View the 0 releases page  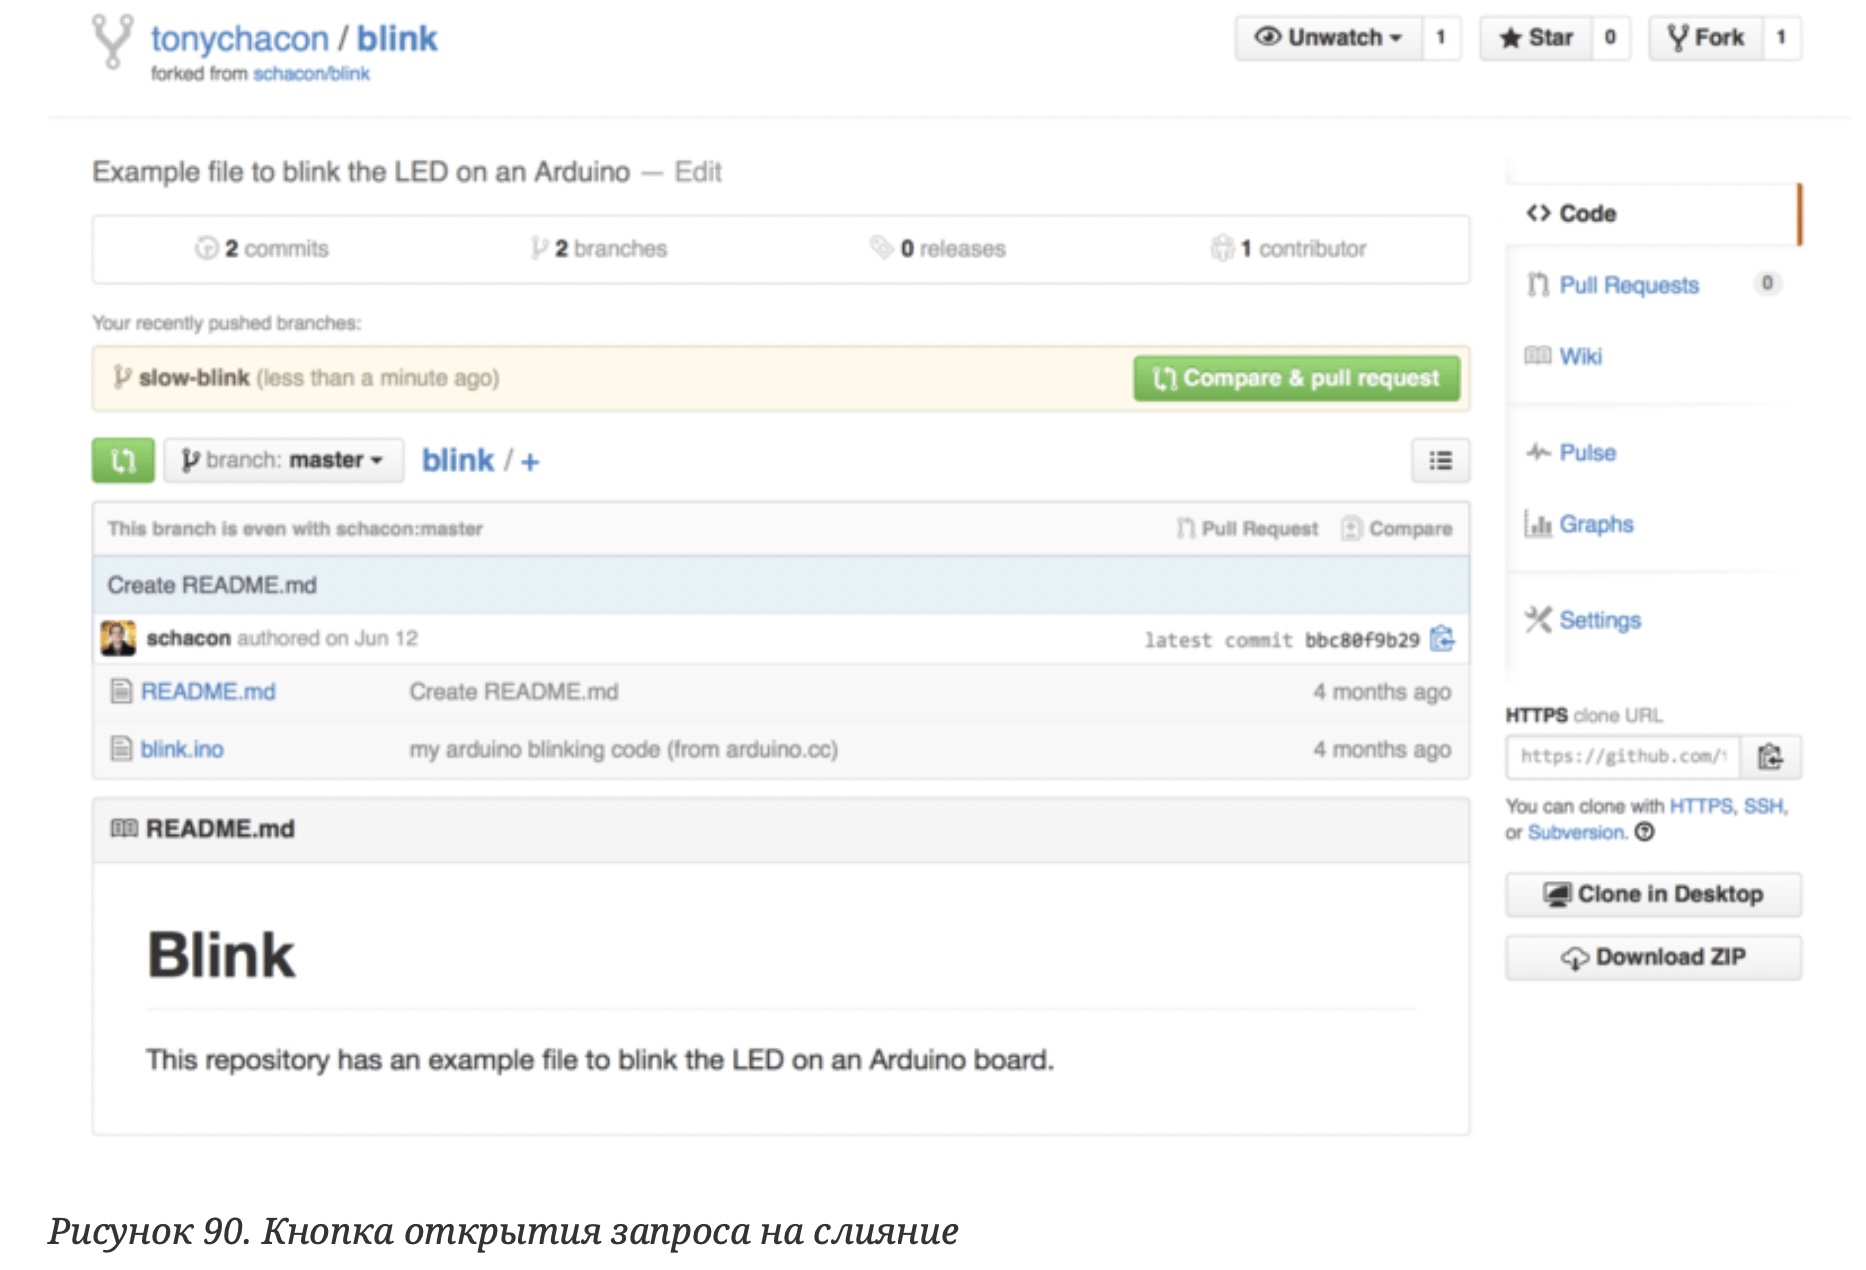point(938,248)
